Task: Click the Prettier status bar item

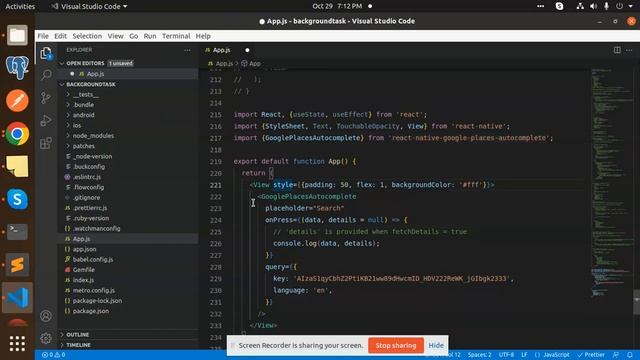Action: click(x=591, y=355)
